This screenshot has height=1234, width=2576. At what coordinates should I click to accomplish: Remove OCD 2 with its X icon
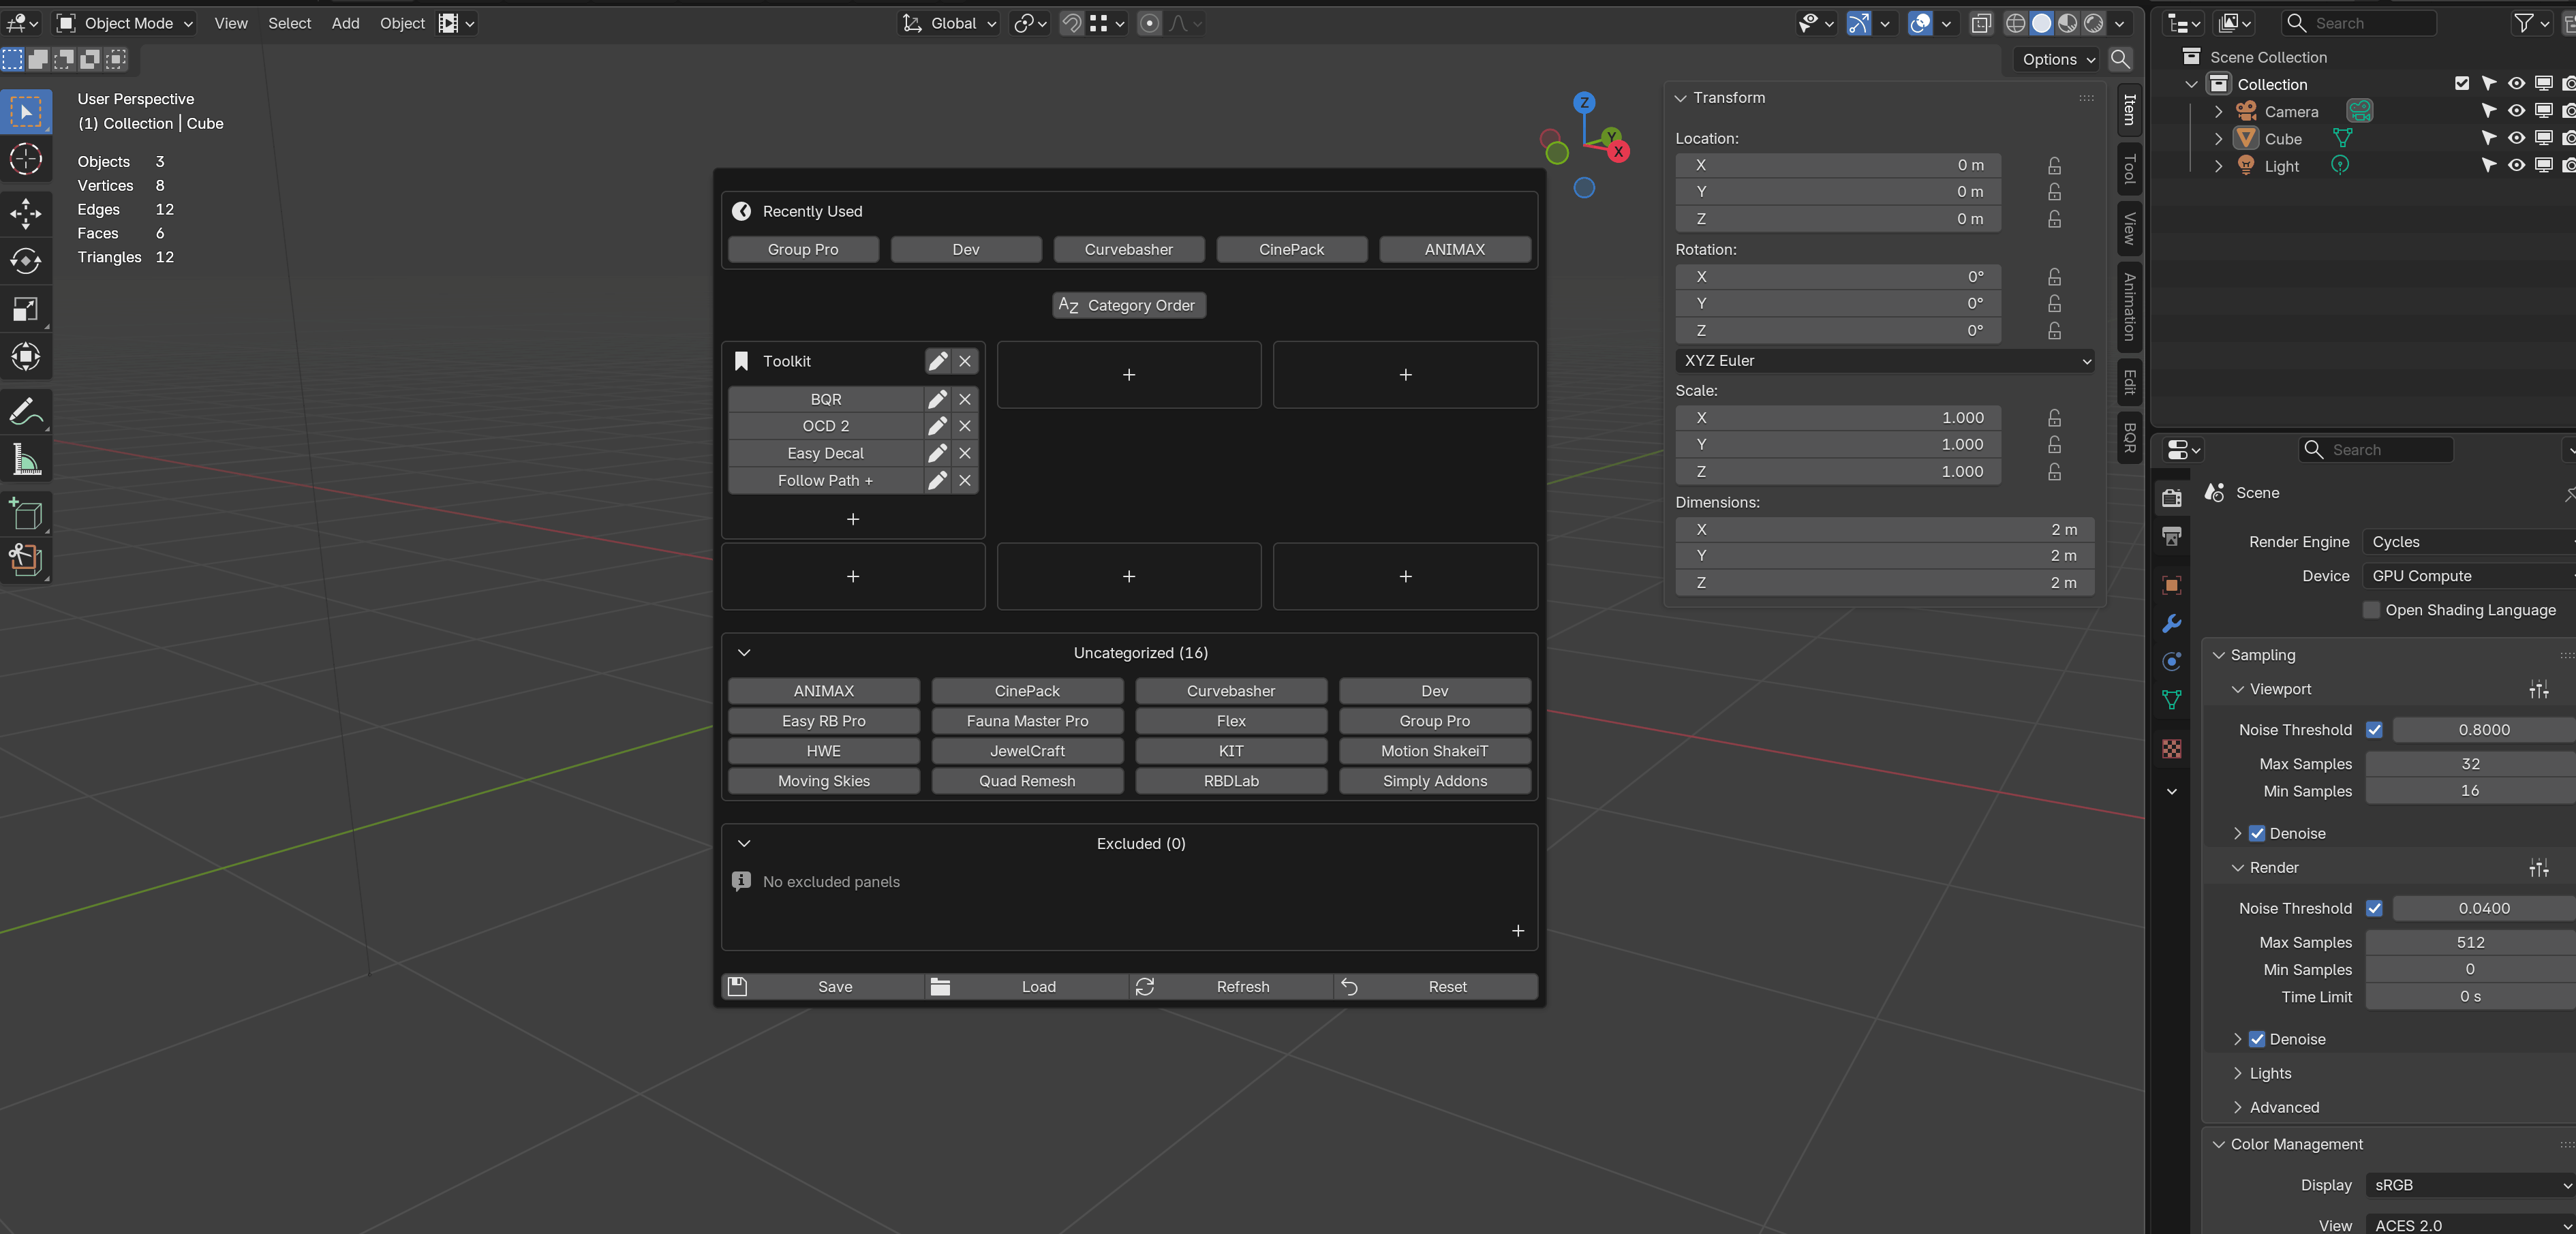[965, 426]
